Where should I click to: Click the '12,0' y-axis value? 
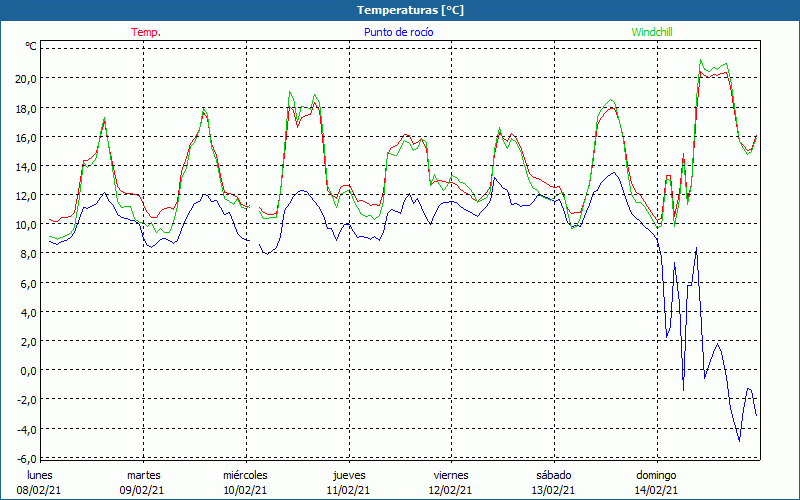tap(26, 196)
